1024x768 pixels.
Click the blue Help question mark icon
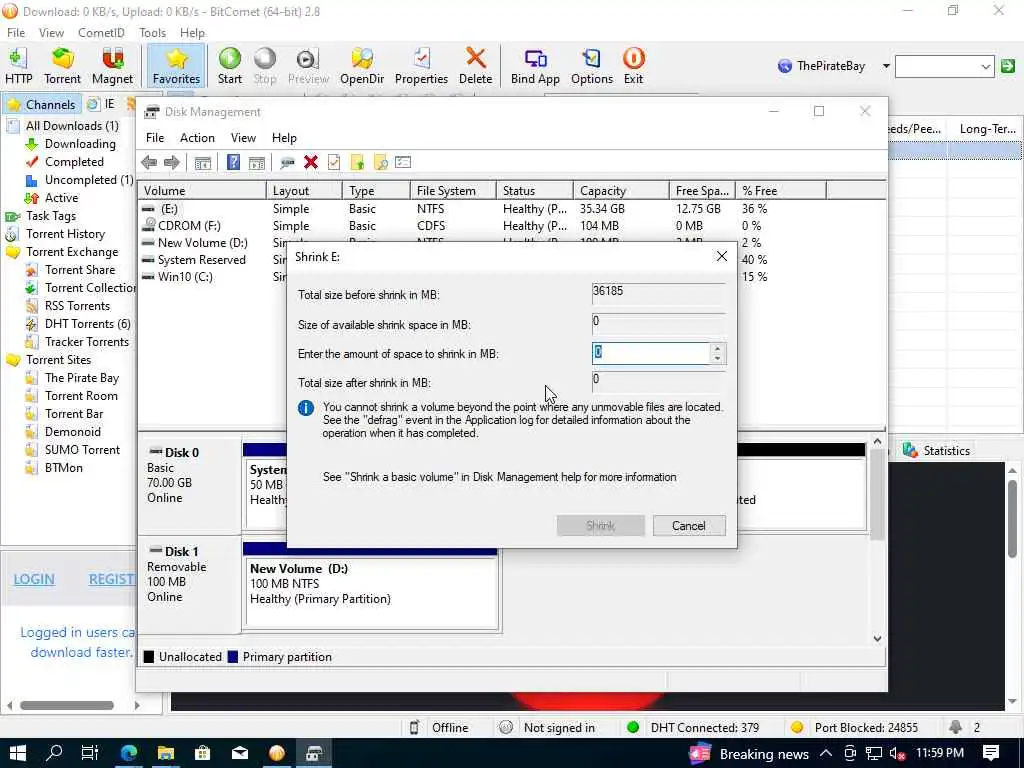[233, 163]
